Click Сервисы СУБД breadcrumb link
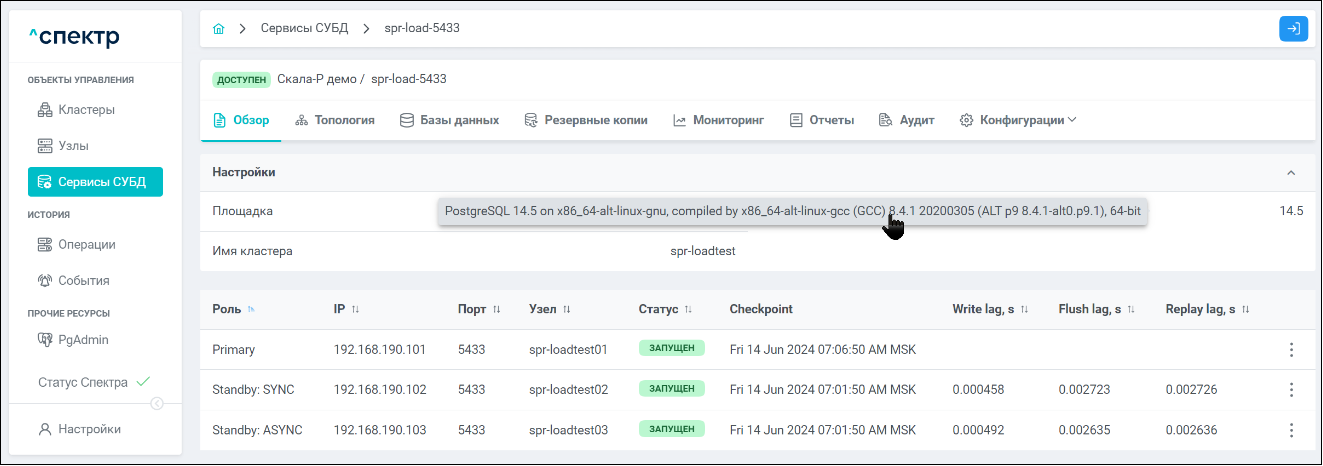The height and width of the screenshot is (466, 1323). (x=304, y=28)
